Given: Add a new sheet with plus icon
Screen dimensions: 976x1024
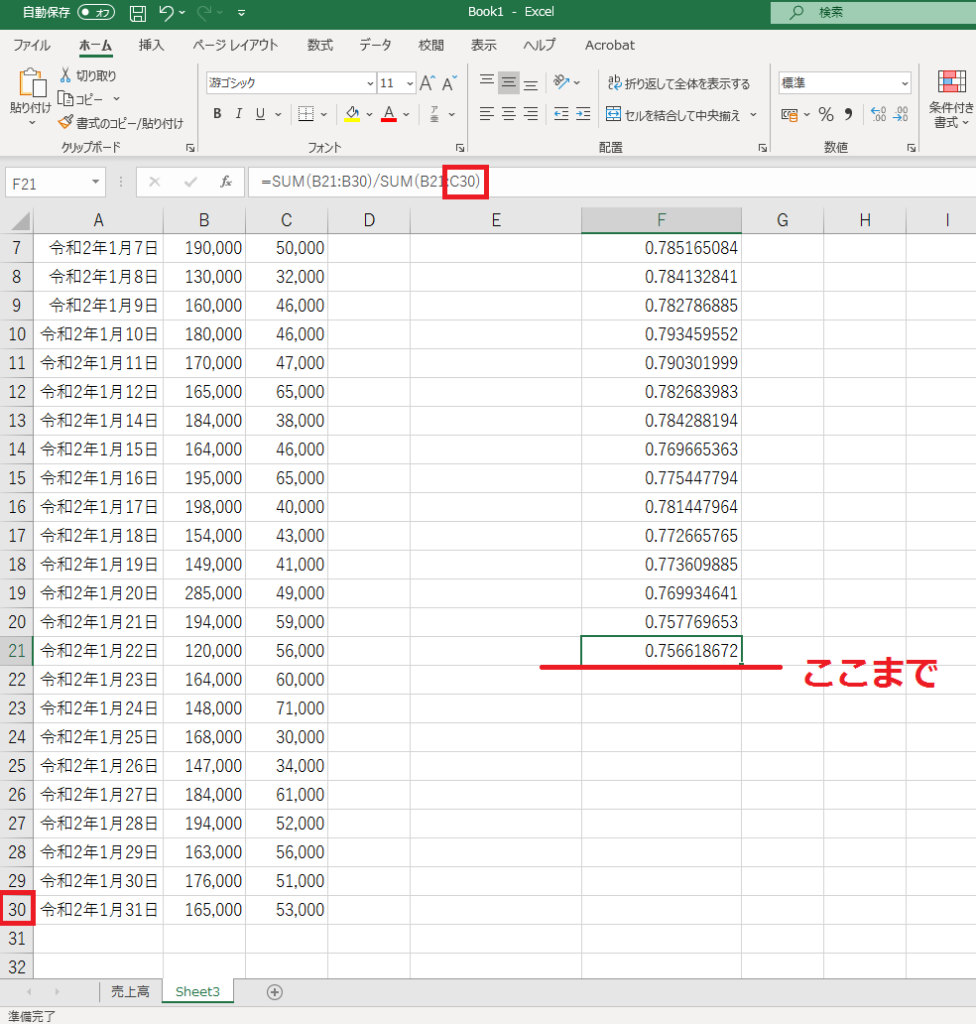Looking at the screenshot, I should (x=275, y=992).
